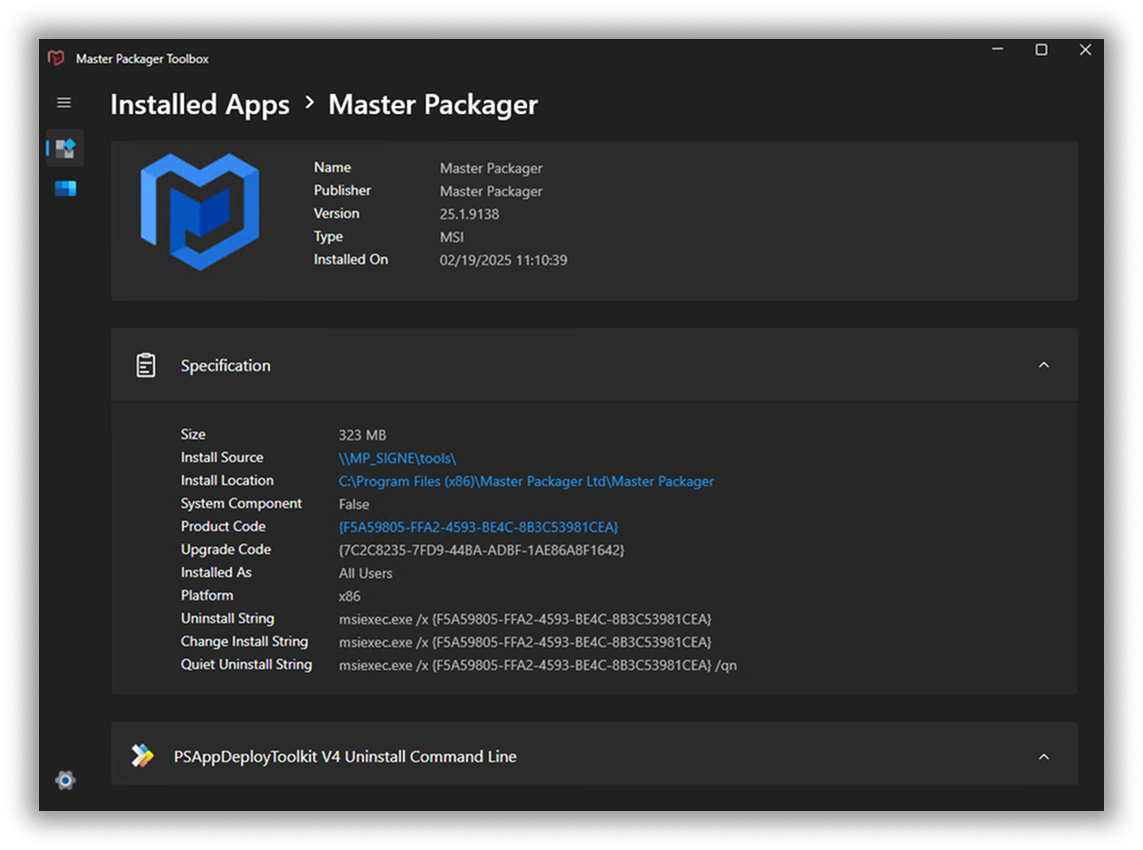Click the PSAppDeployToolkit section icon

click(143, 756)
